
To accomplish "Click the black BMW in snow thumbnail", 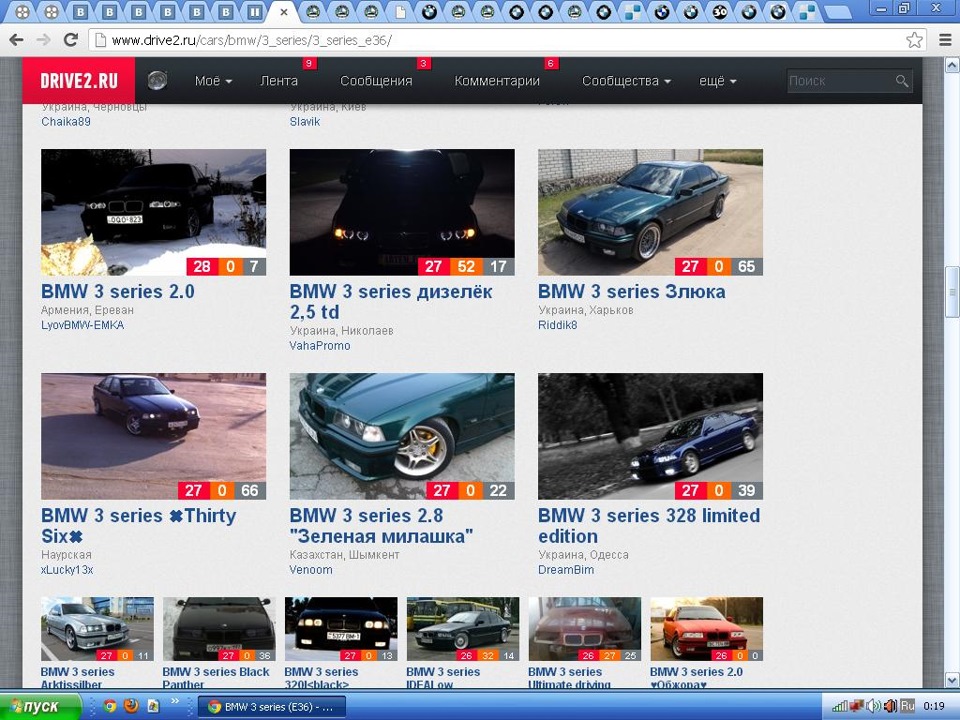I will tap(153, 212).
